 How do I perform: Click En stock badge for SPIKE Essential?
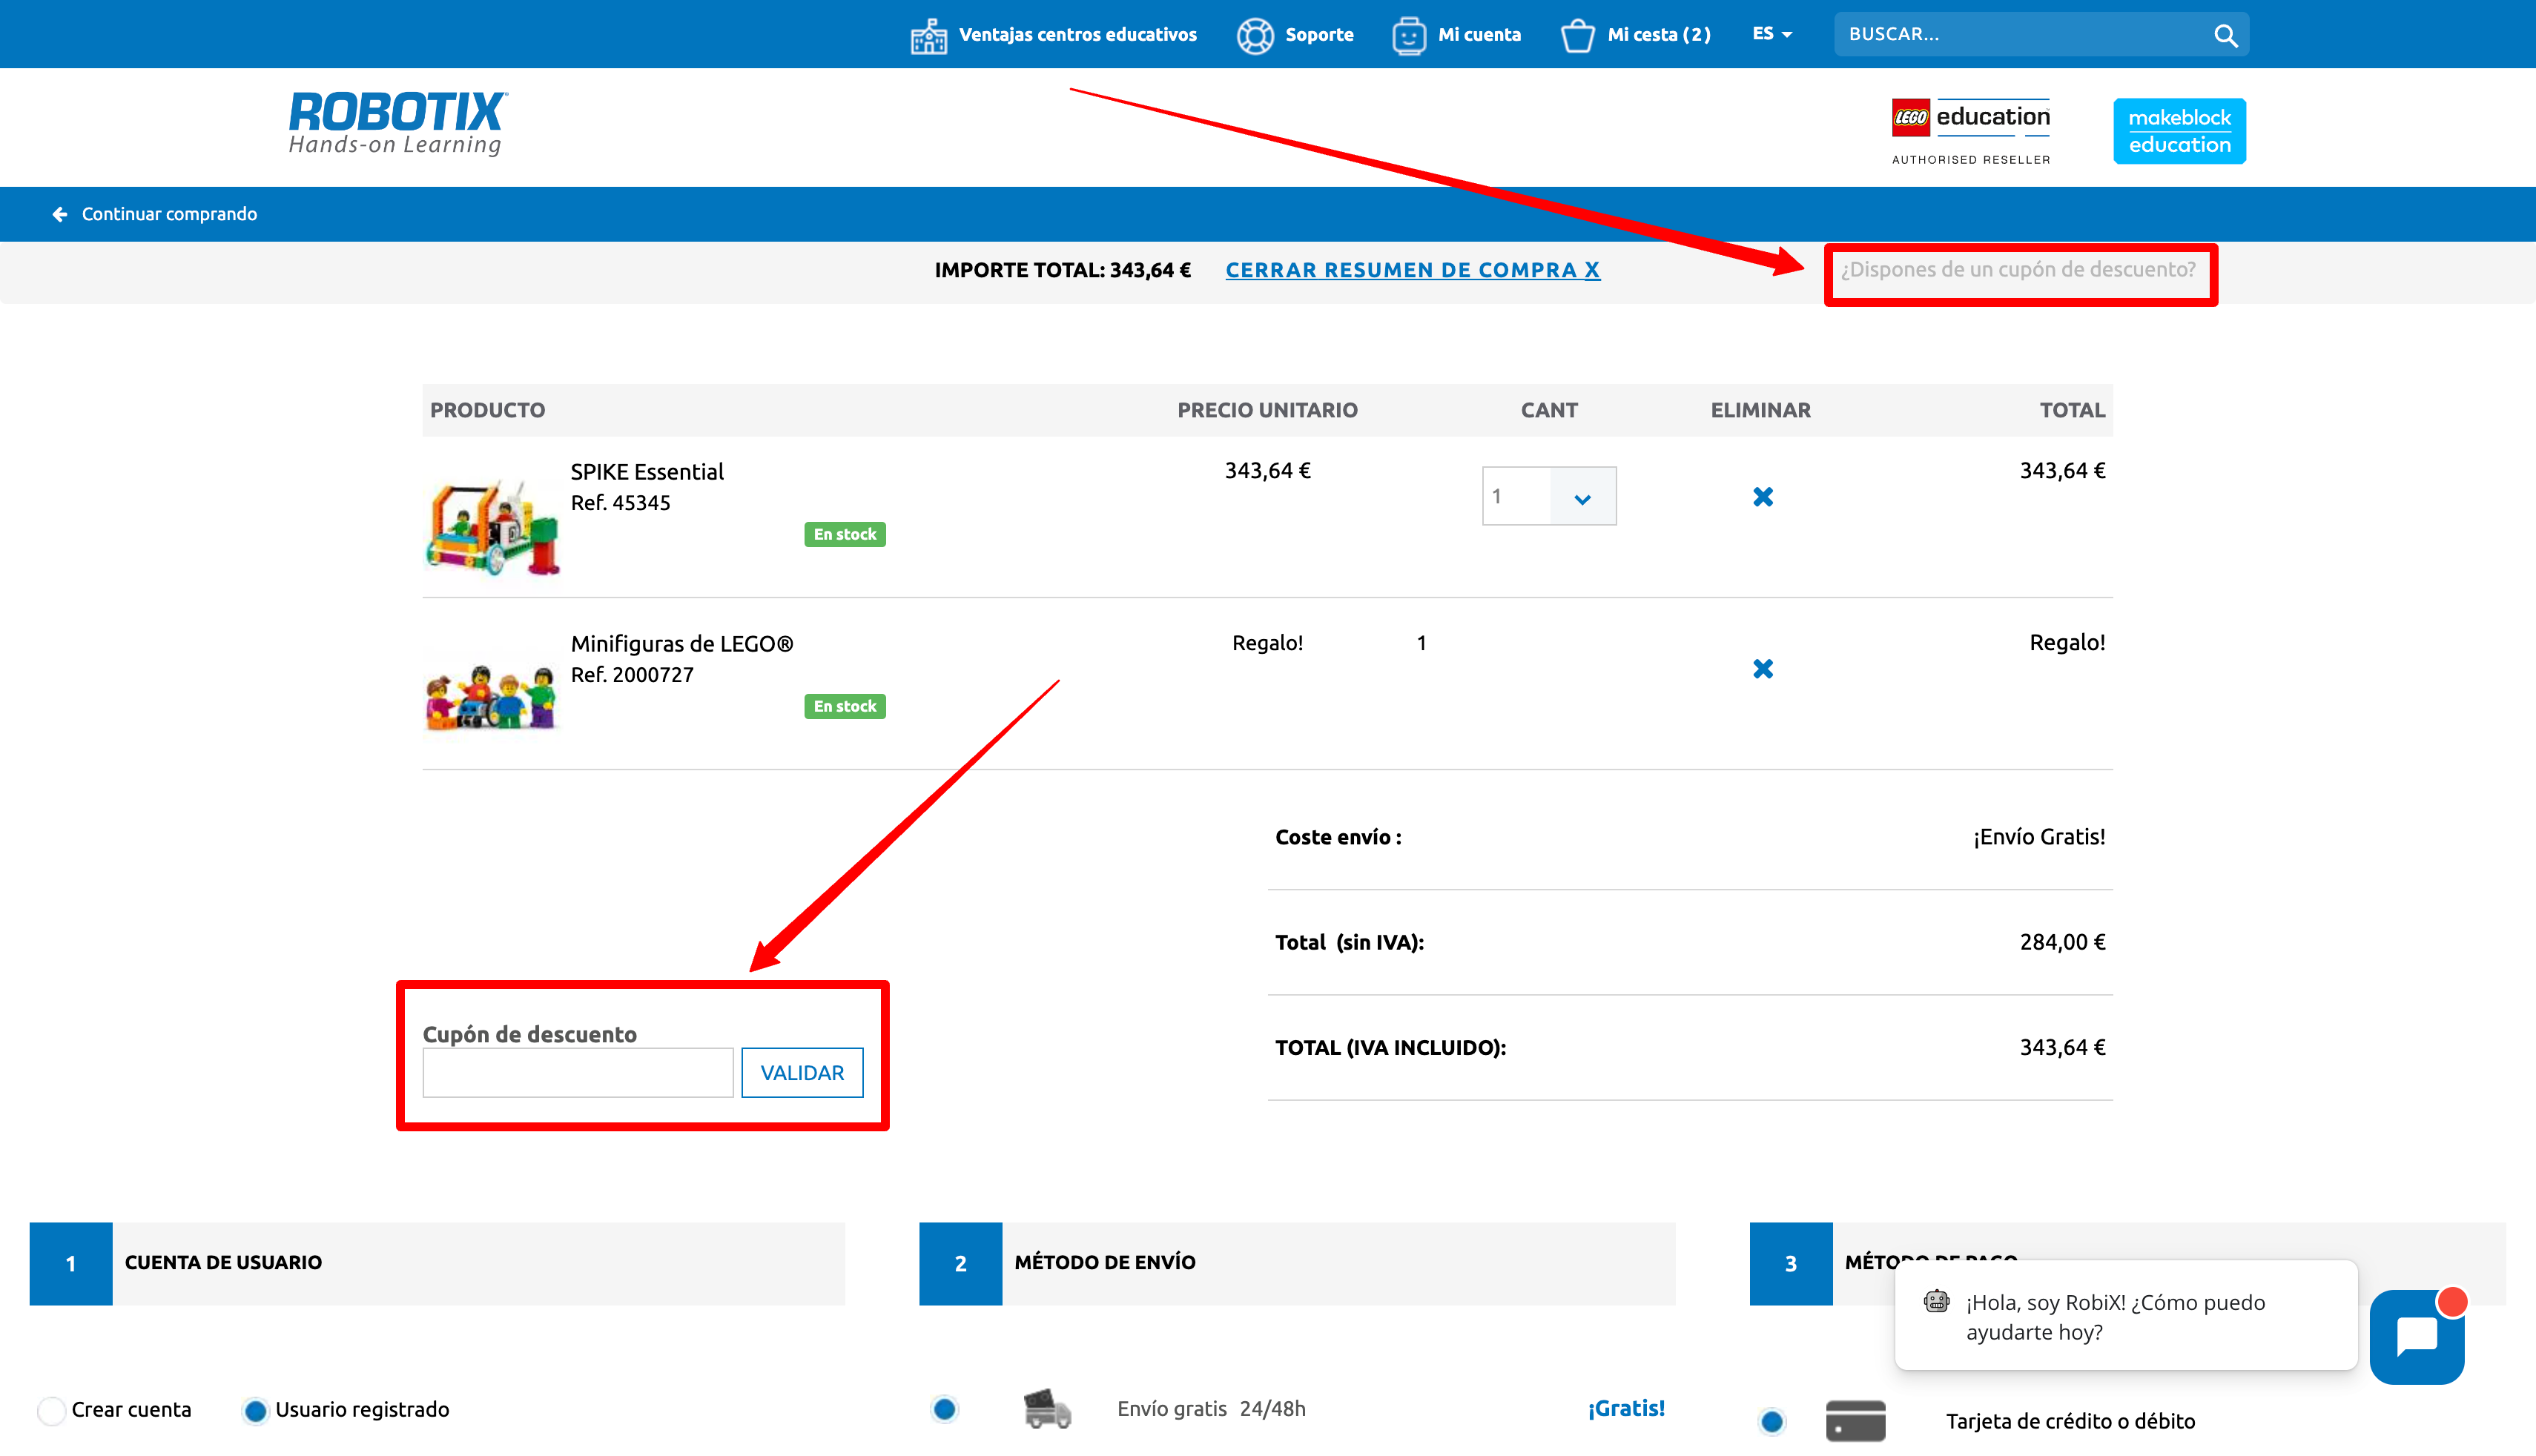click(x=844, y=535)
